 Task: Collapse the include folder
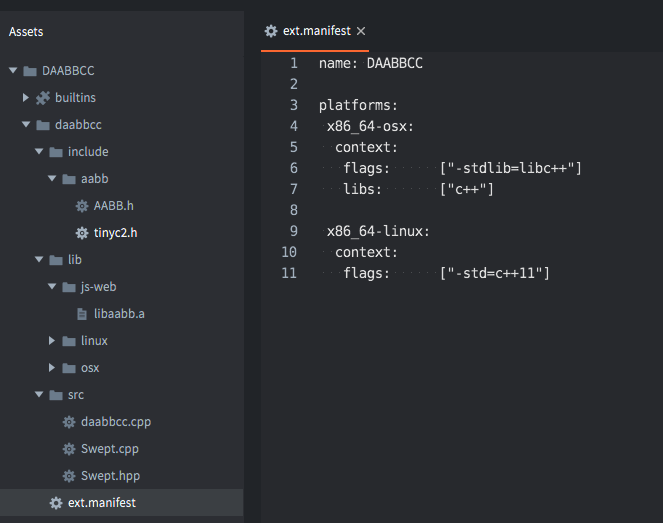click(x=39, y=151)
